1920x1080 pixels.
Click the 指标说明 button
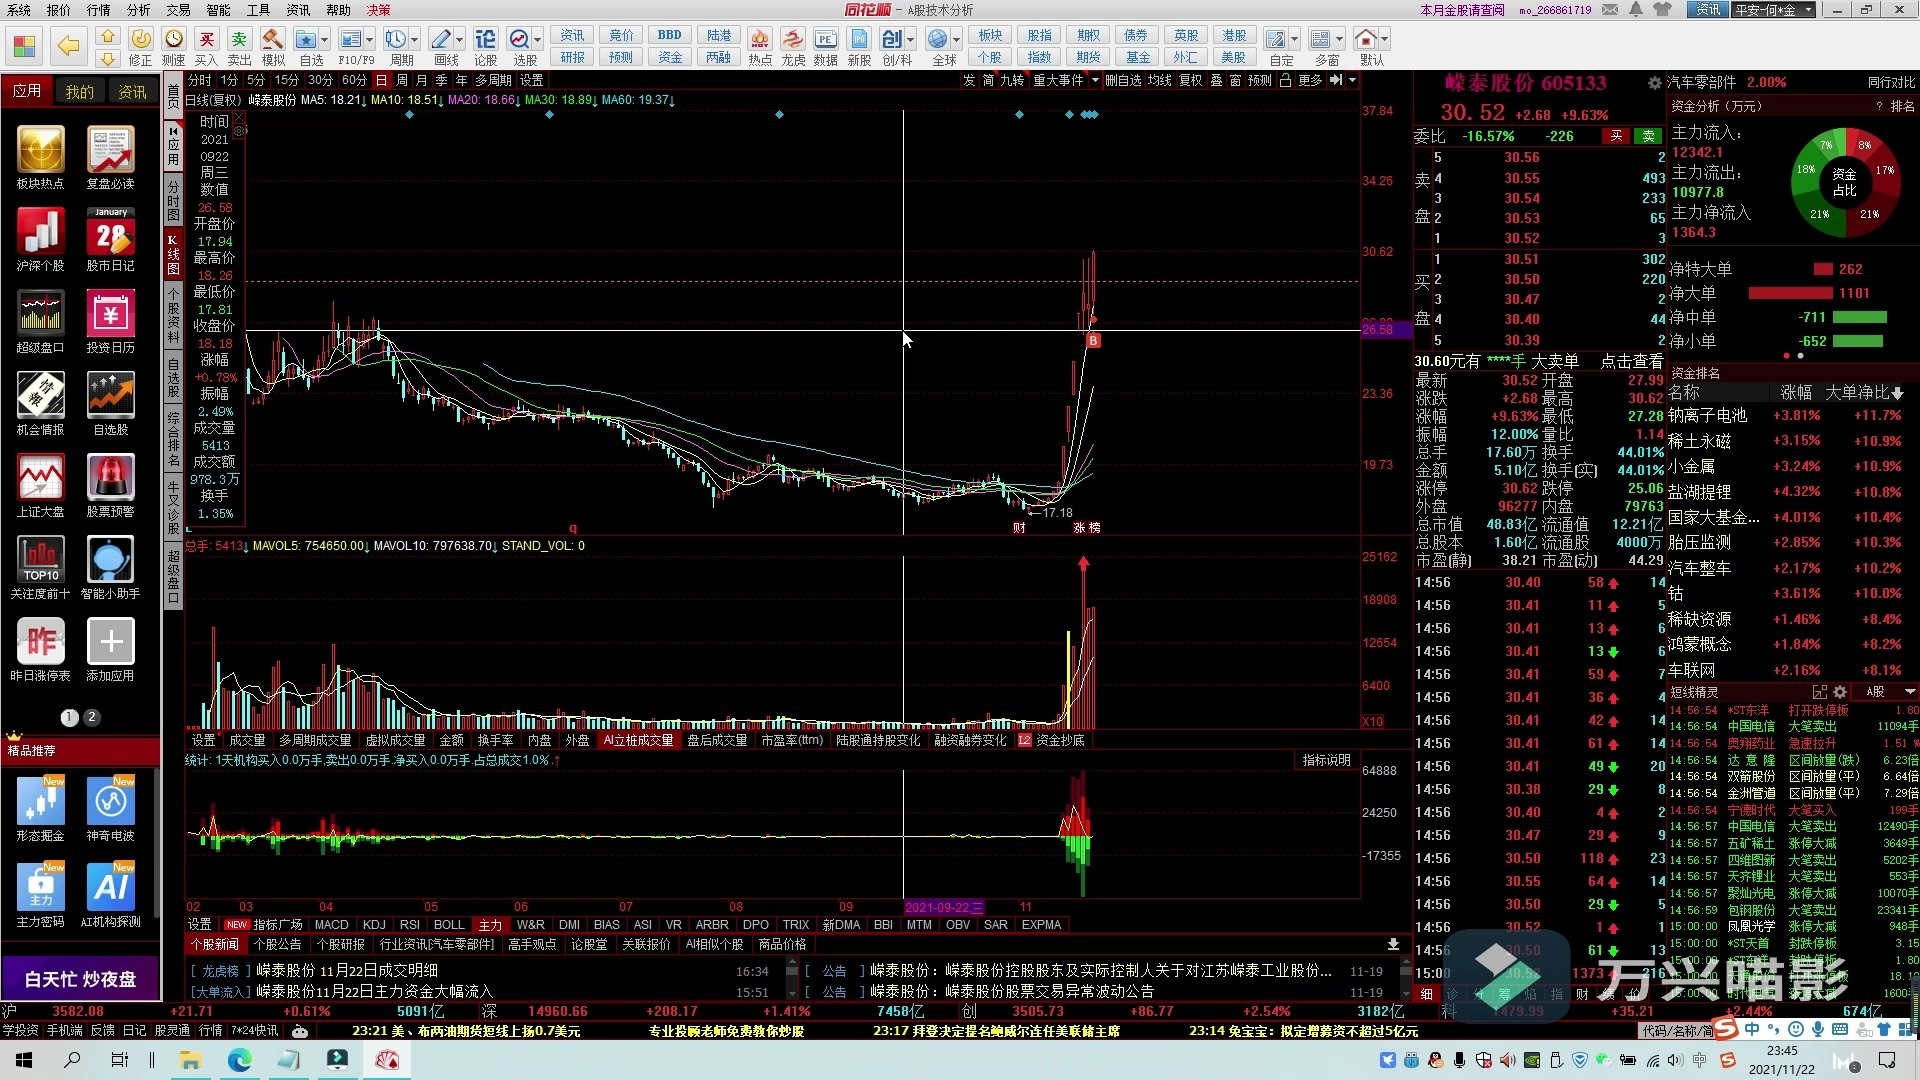tap(1326, 761)
